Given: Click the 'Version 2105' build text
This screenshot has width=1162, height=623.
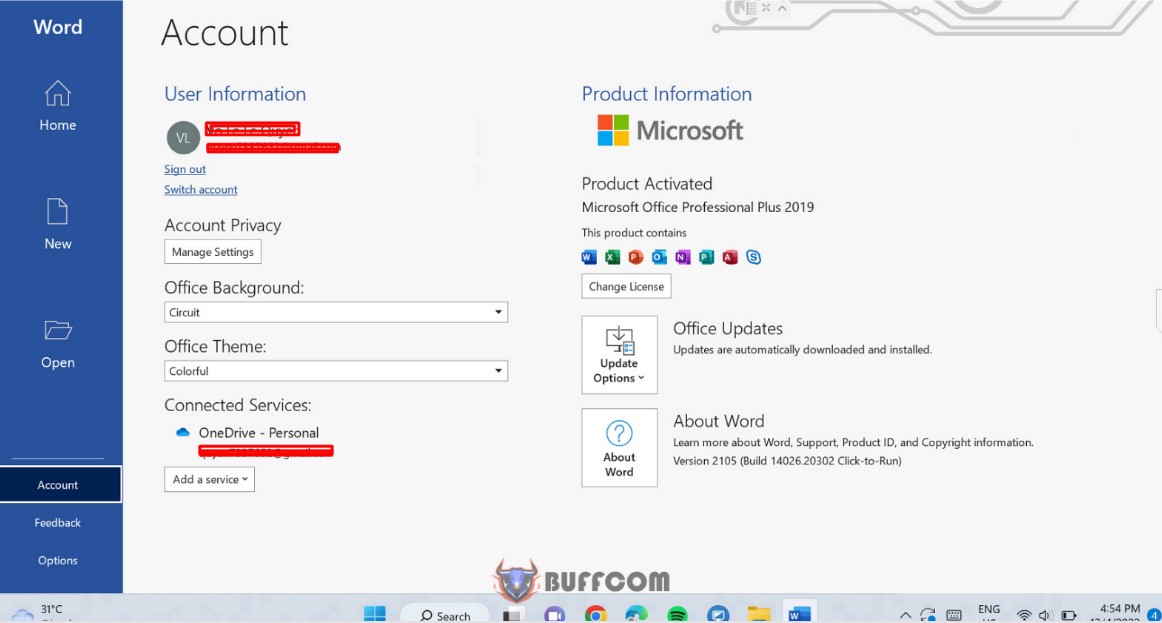Looking at the screenshot, I should coord(787,461).
